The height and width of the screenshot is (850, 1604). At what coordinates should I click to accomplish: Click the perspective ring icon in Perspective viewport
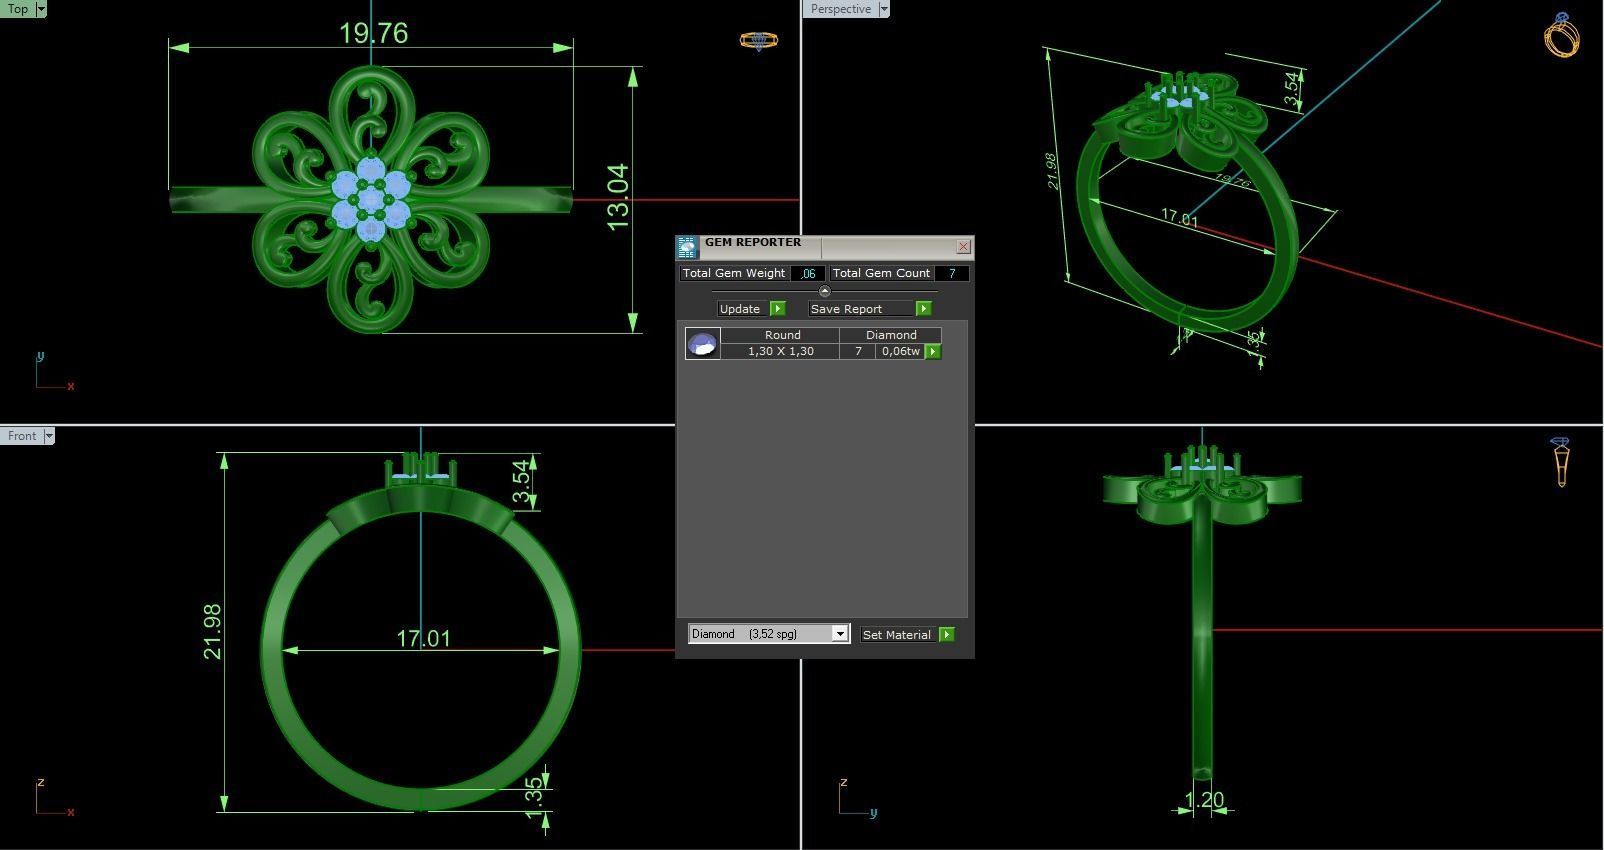tap(1561, 36)
